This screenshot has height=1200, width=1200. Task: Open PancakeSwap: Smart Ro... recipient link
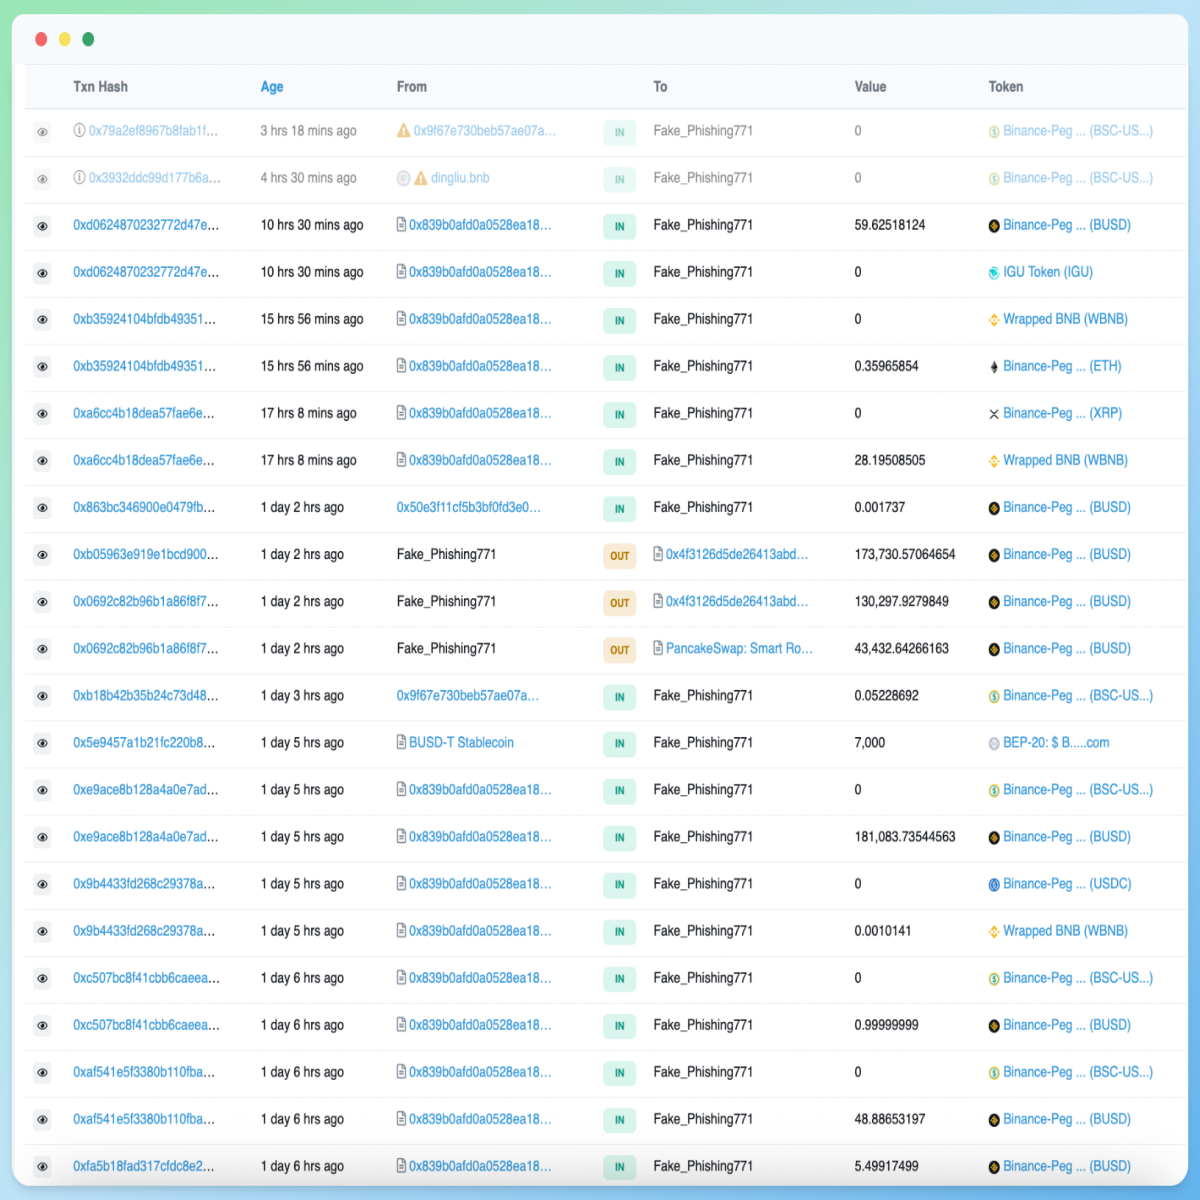click(739, 648)
